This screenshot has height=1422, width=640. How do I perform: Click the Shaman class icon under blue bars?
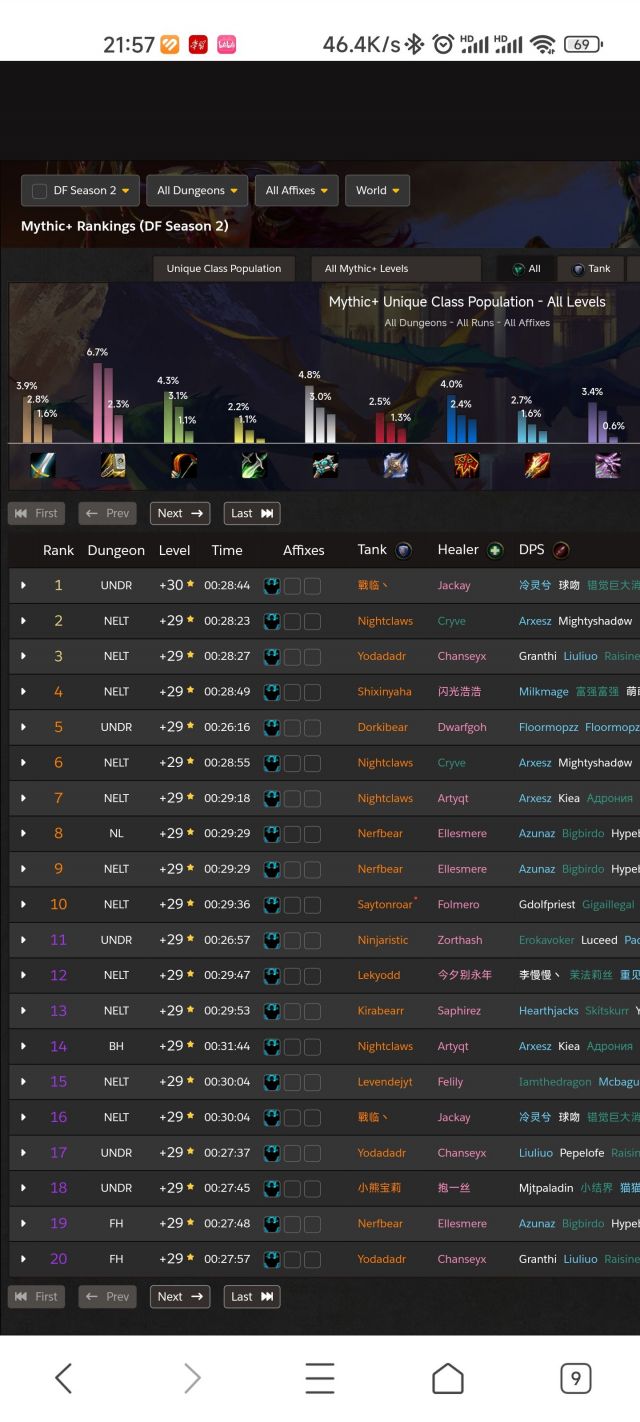[467, 465]
